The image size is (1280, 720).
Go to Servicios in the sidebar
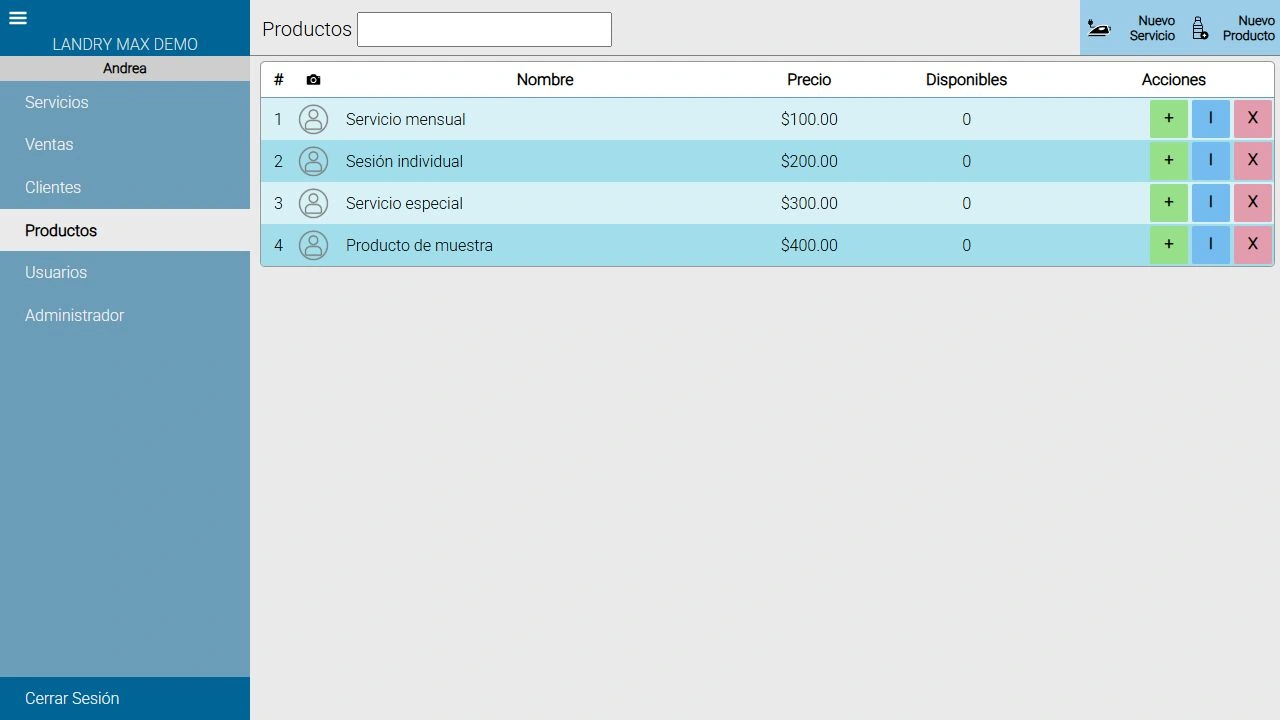click(x=125, y=103)
